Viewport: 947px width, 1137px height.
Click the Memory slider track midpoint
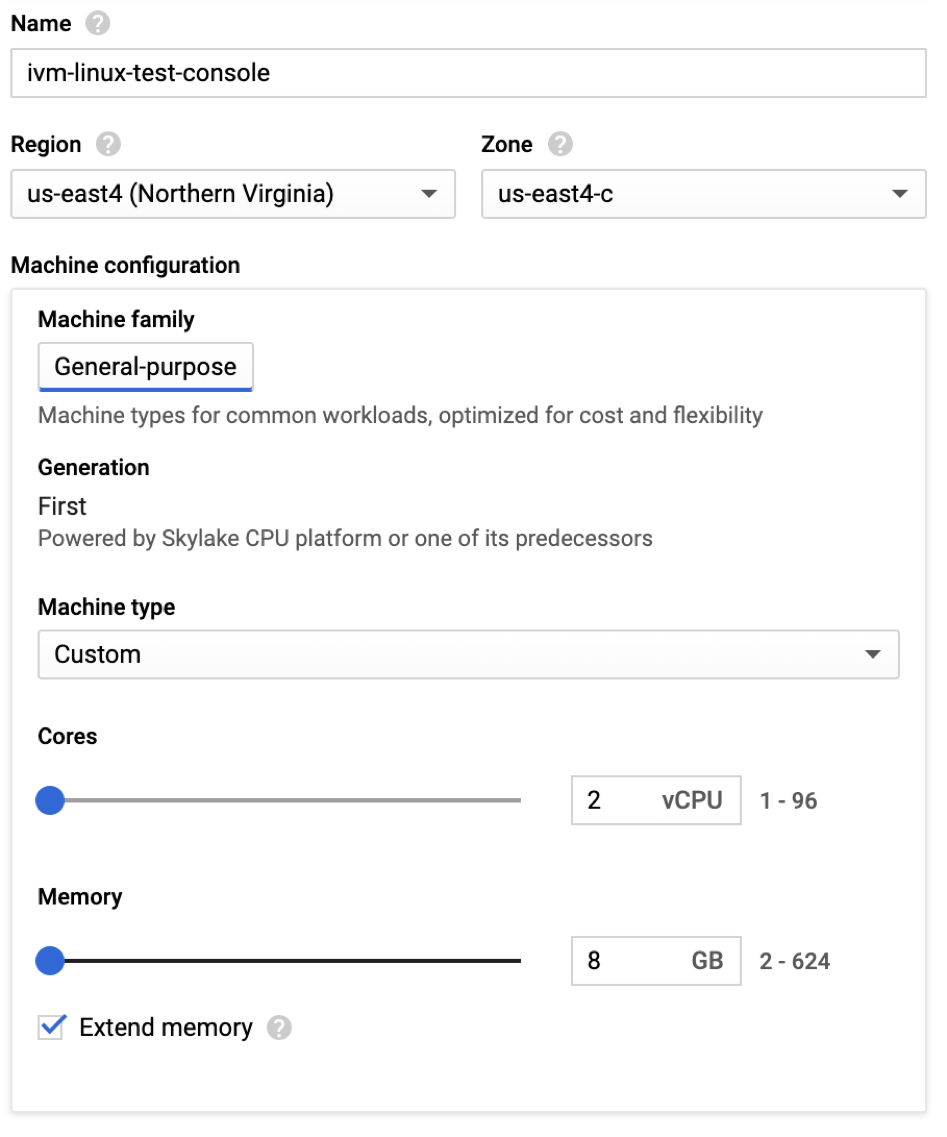(x=285, y=961)
